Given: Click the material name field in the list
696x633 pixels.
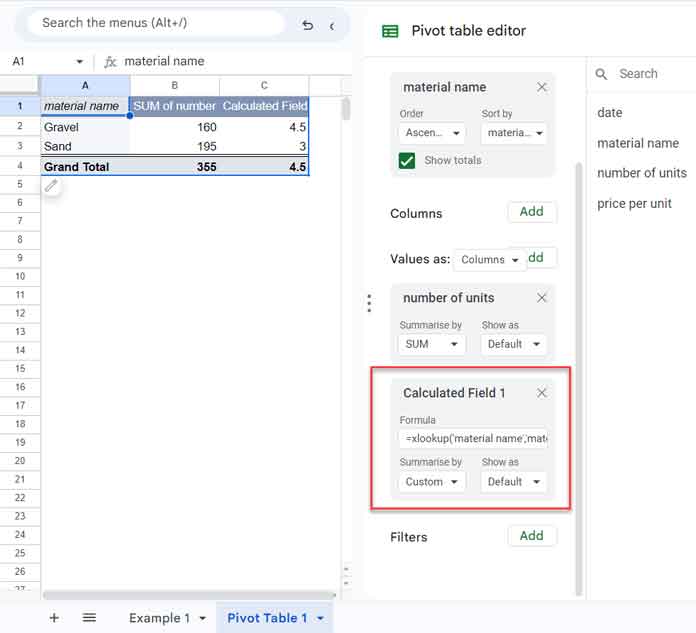Looking at the screenshot, I should pyautogui.click(x=638, y=143).
